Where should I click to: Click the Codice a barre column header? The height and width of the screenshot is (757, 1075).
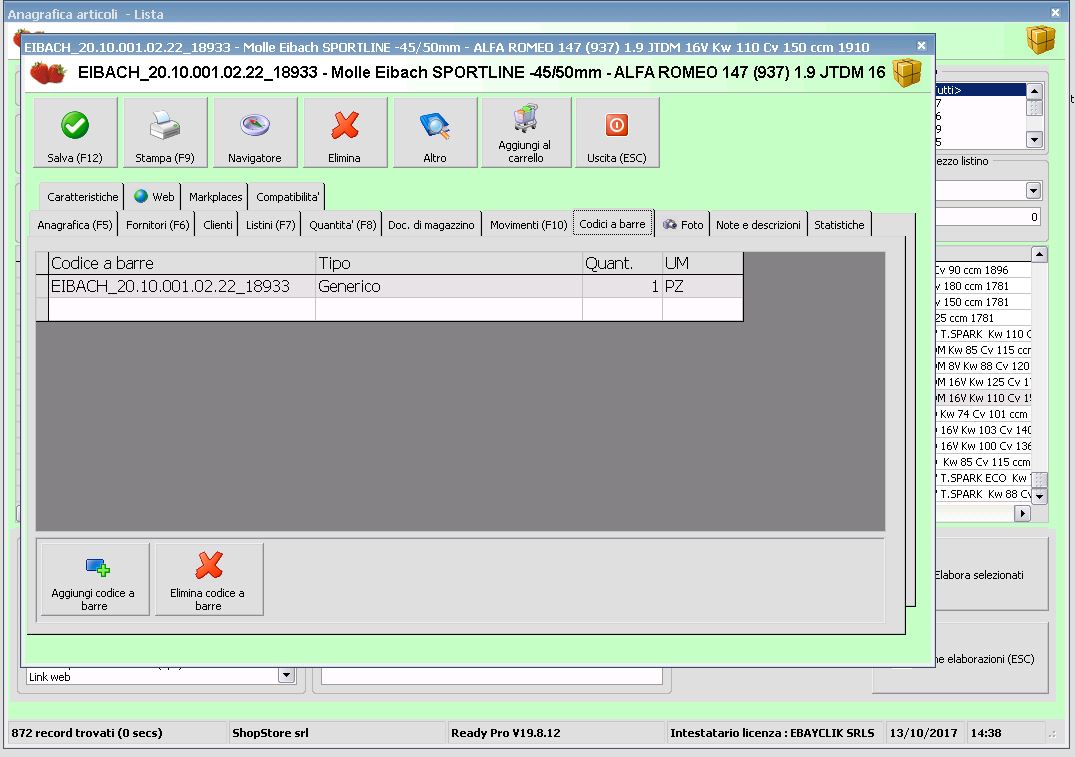(182, 263)
